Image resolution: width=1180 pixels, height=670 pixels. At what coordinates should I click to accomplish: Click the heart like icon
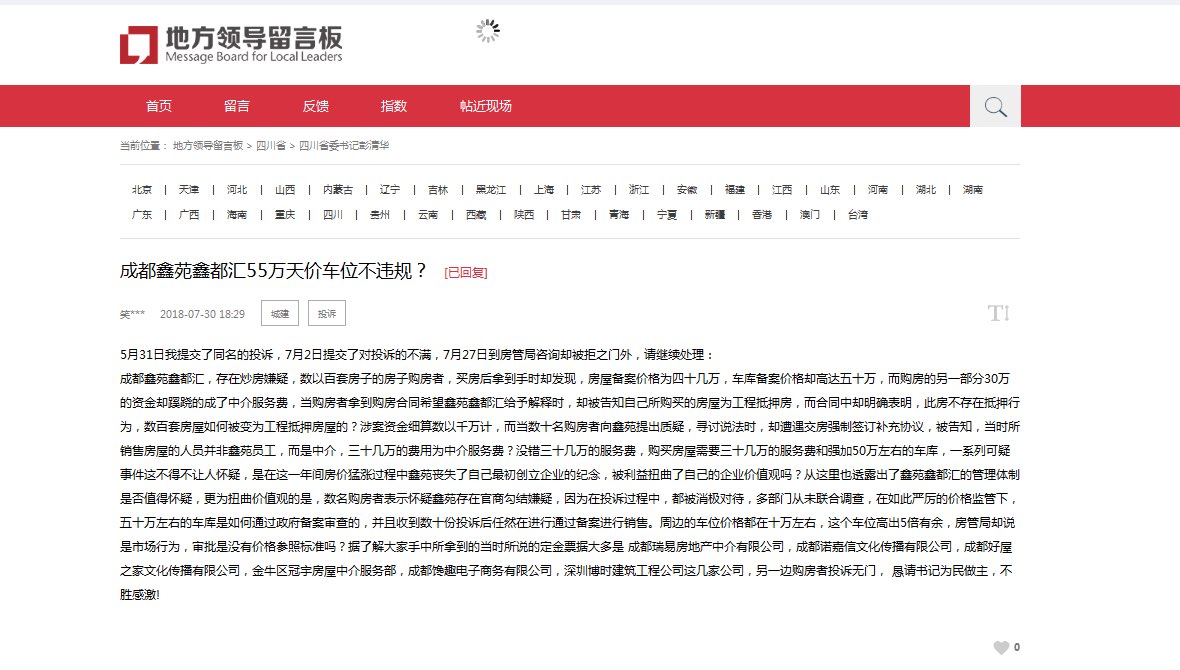(1000, 647)
